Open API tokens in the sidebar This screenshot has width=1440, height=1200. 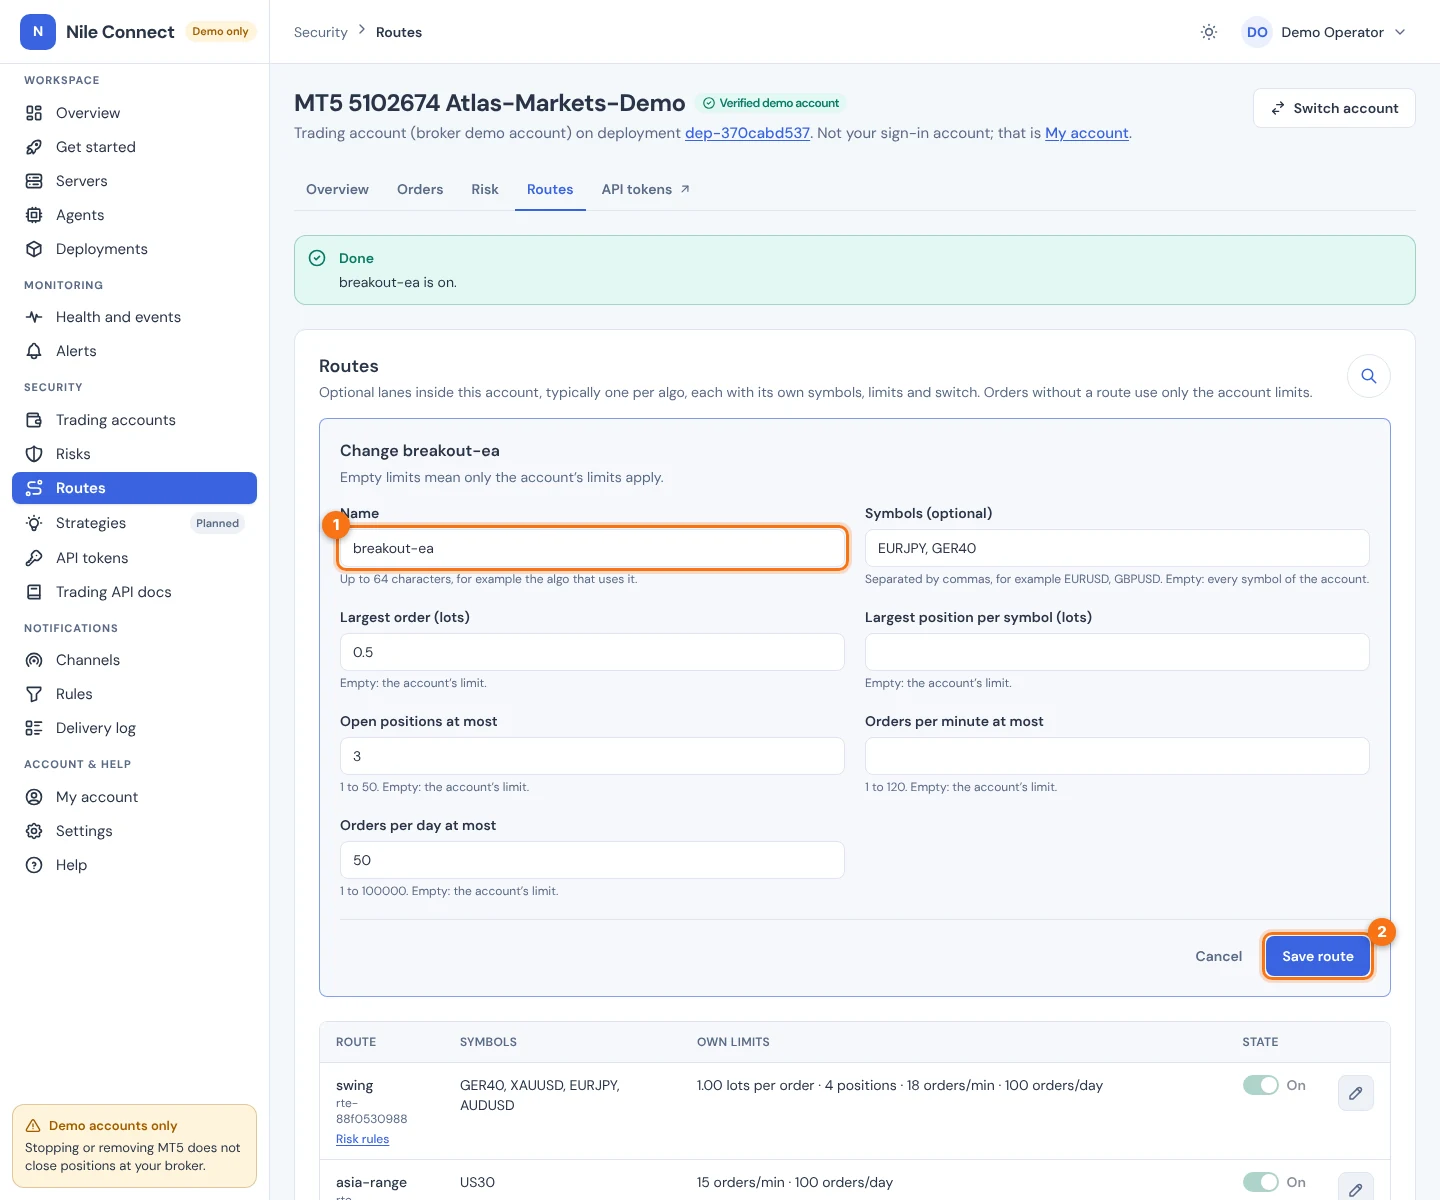pyautogui.click(x=134, y=558)
